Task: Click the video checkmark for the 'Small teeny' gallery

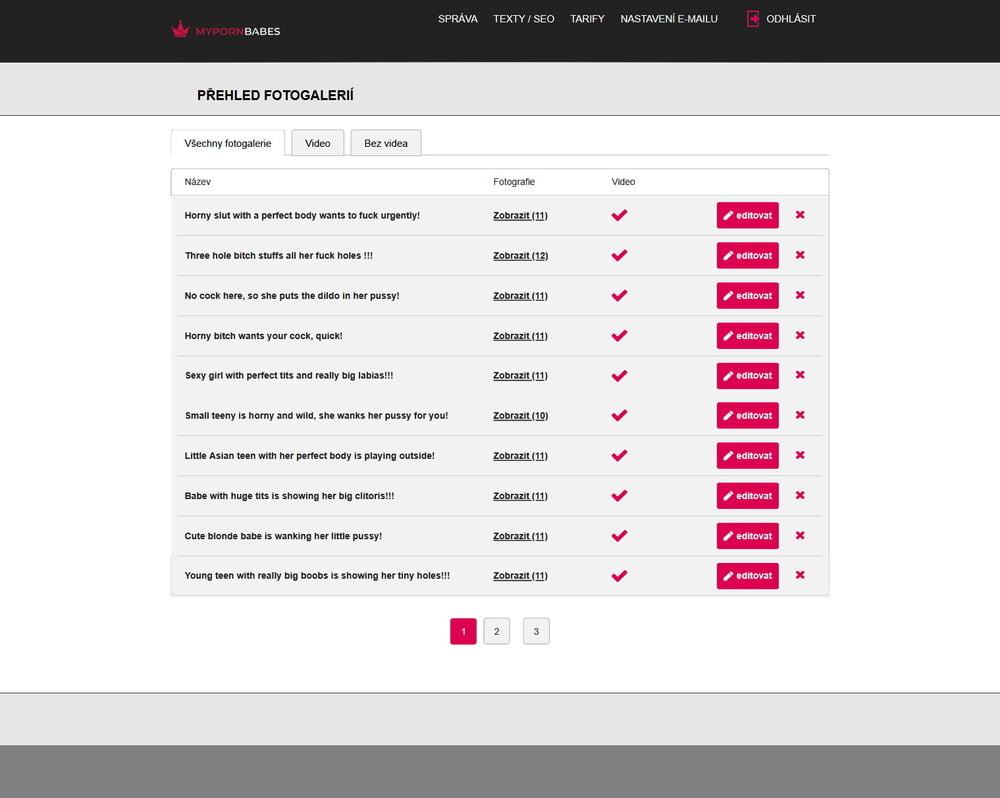Action: (x=619, y=415)
